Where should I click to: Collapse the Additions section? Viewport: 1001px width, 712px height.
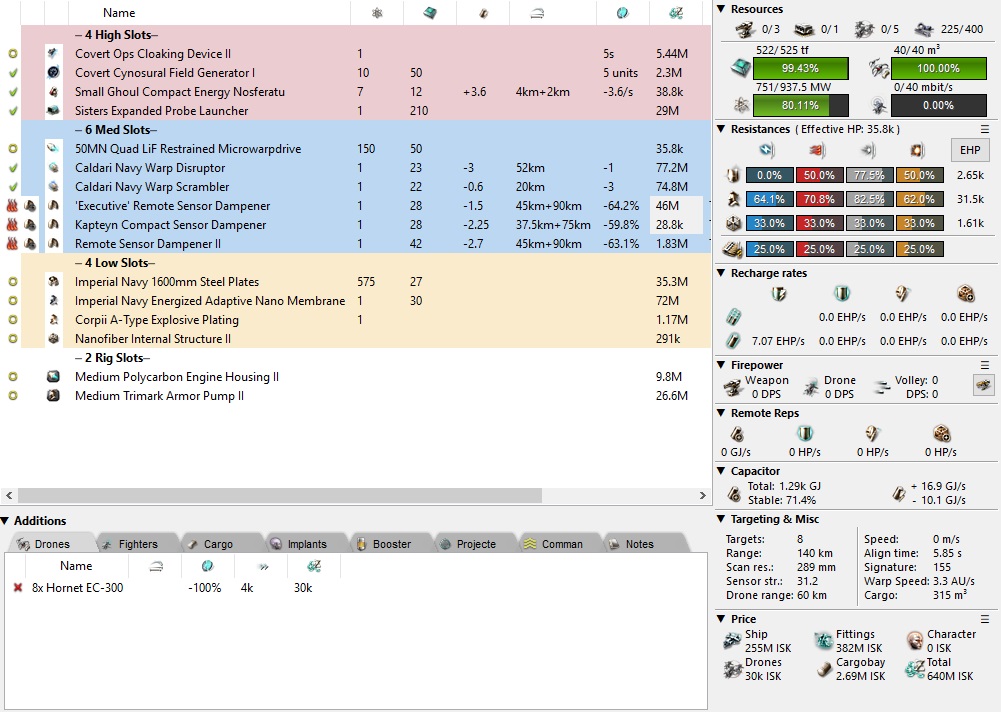coord(6,521)
